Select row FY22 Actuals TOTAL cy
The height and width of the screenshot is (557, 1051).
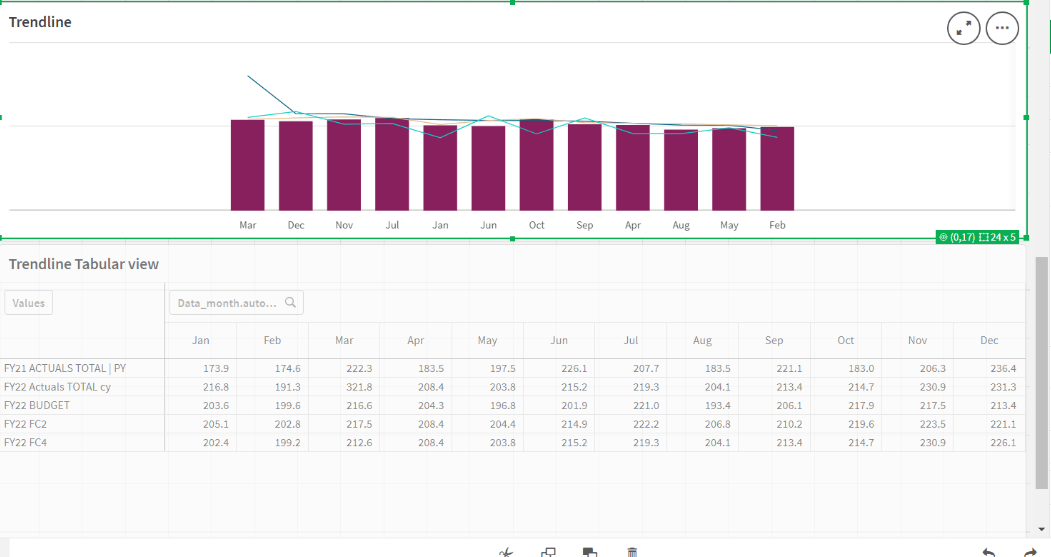click(58, 387)
